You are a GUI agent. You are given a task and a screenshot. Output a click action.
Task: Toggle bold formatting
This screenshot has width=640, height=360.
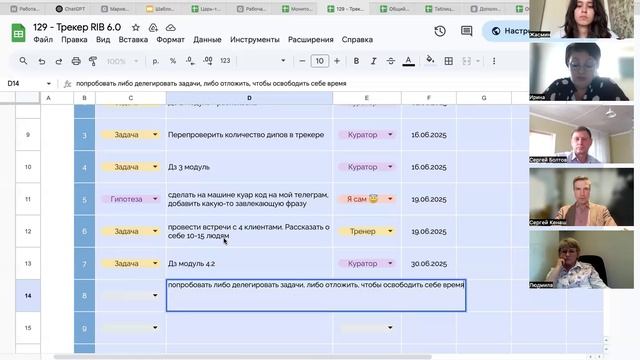356,61
